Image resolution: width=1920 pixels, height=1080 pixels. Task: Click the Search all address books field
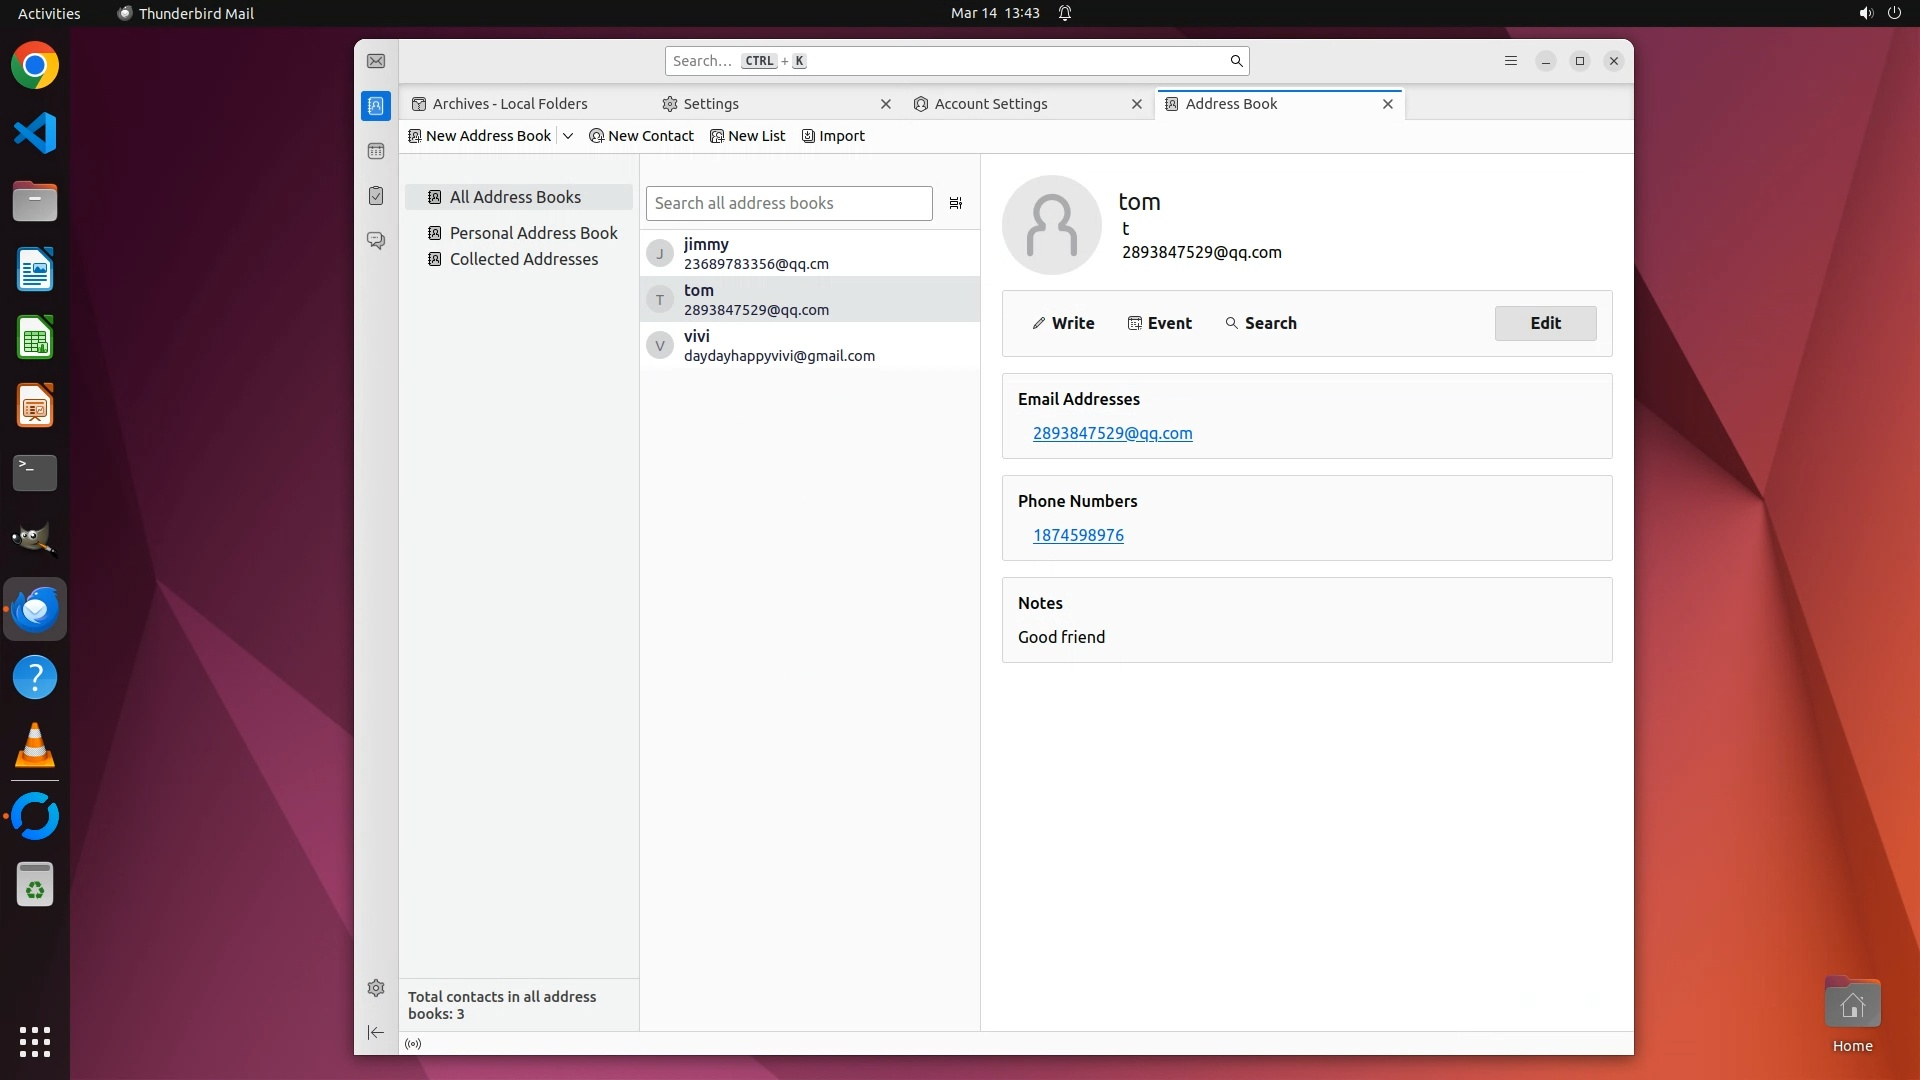(x=788, y=203)
